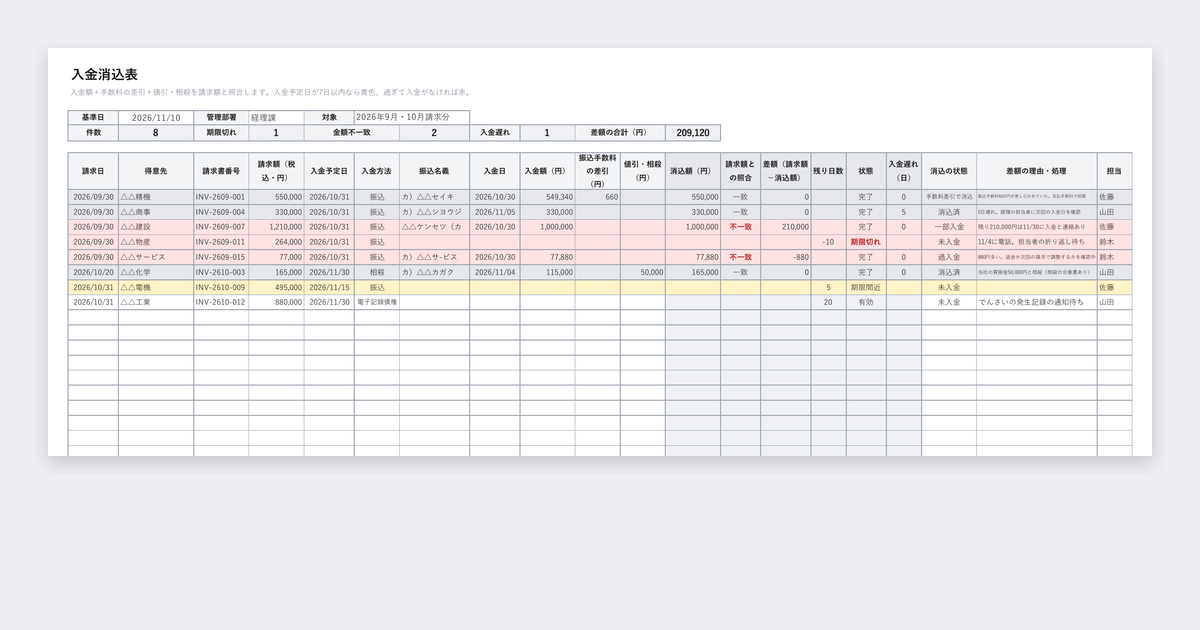The height and width of the screenshot is (630, 1200).
Task: Select customer cell △△サービス
Action: click(156, 257)
